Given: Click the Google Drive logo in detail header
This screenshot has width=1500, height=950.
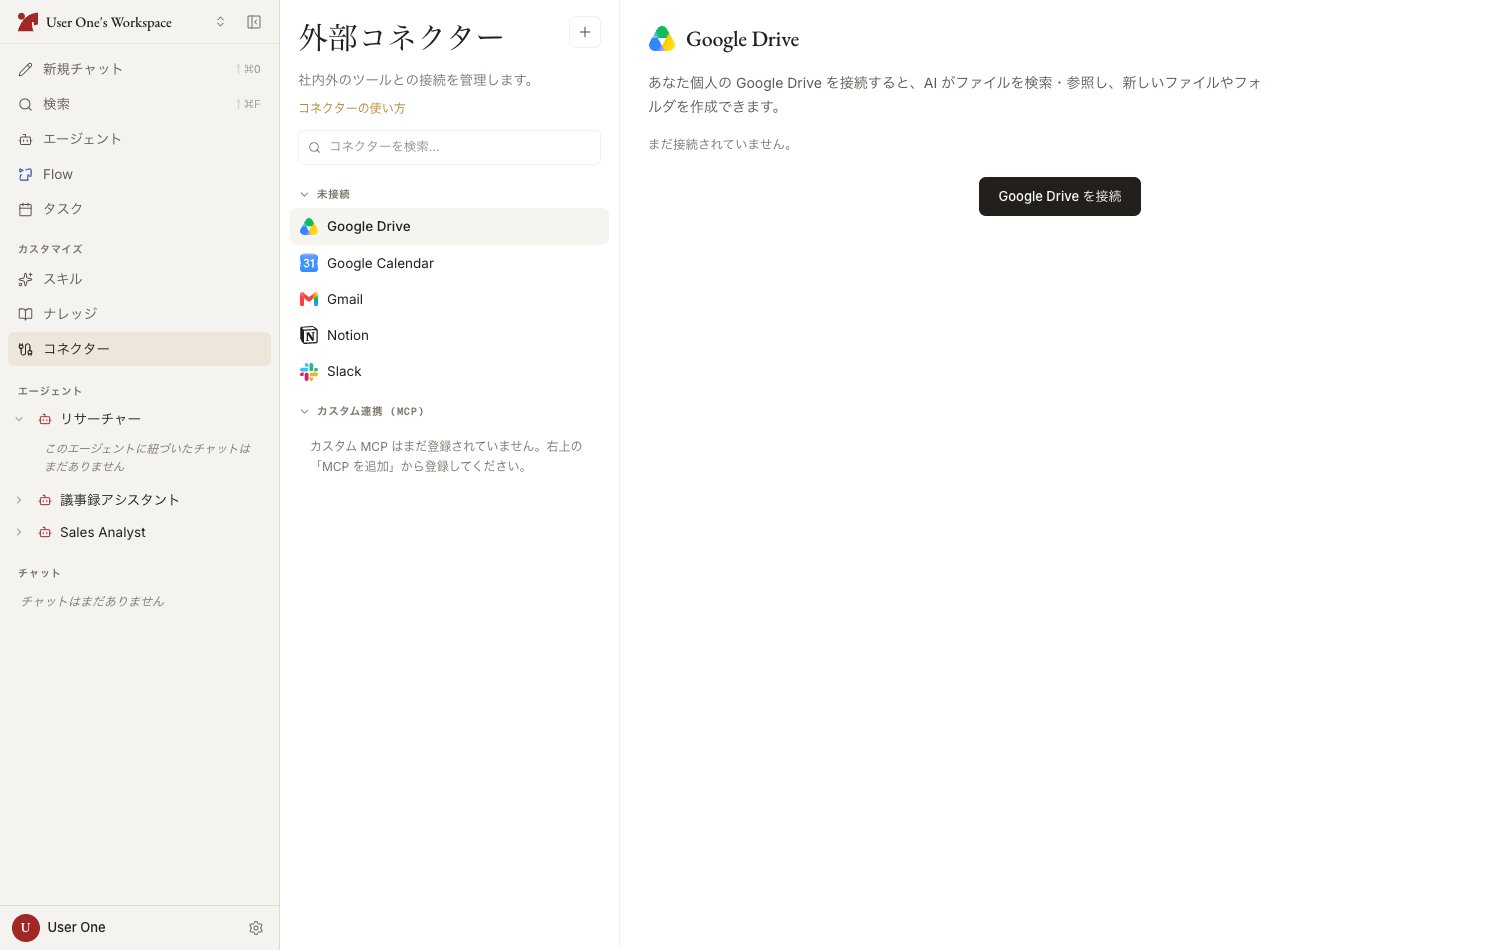Looking at the screenshot, I should [662, 39].
